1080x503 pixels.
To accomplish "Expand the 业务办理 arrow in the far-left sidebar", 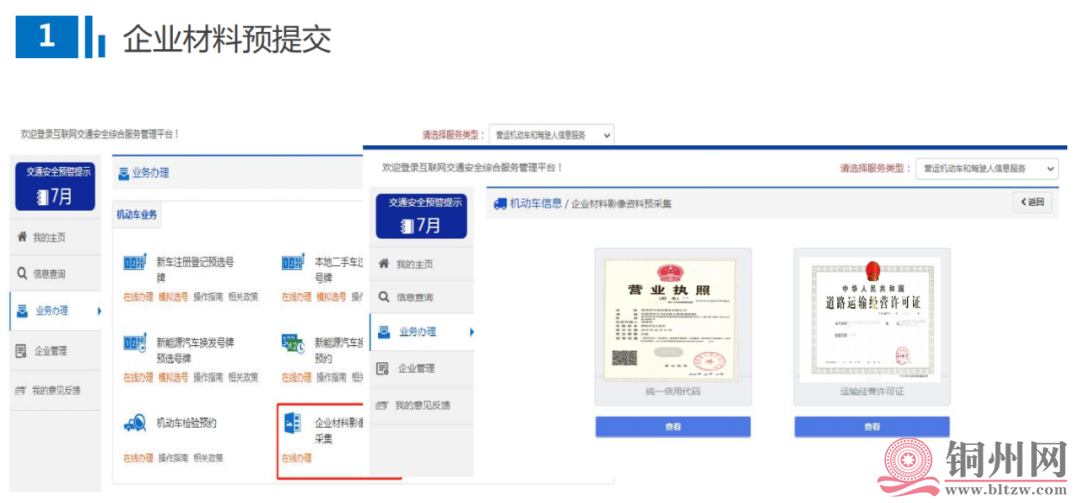I will click(98, 311).
